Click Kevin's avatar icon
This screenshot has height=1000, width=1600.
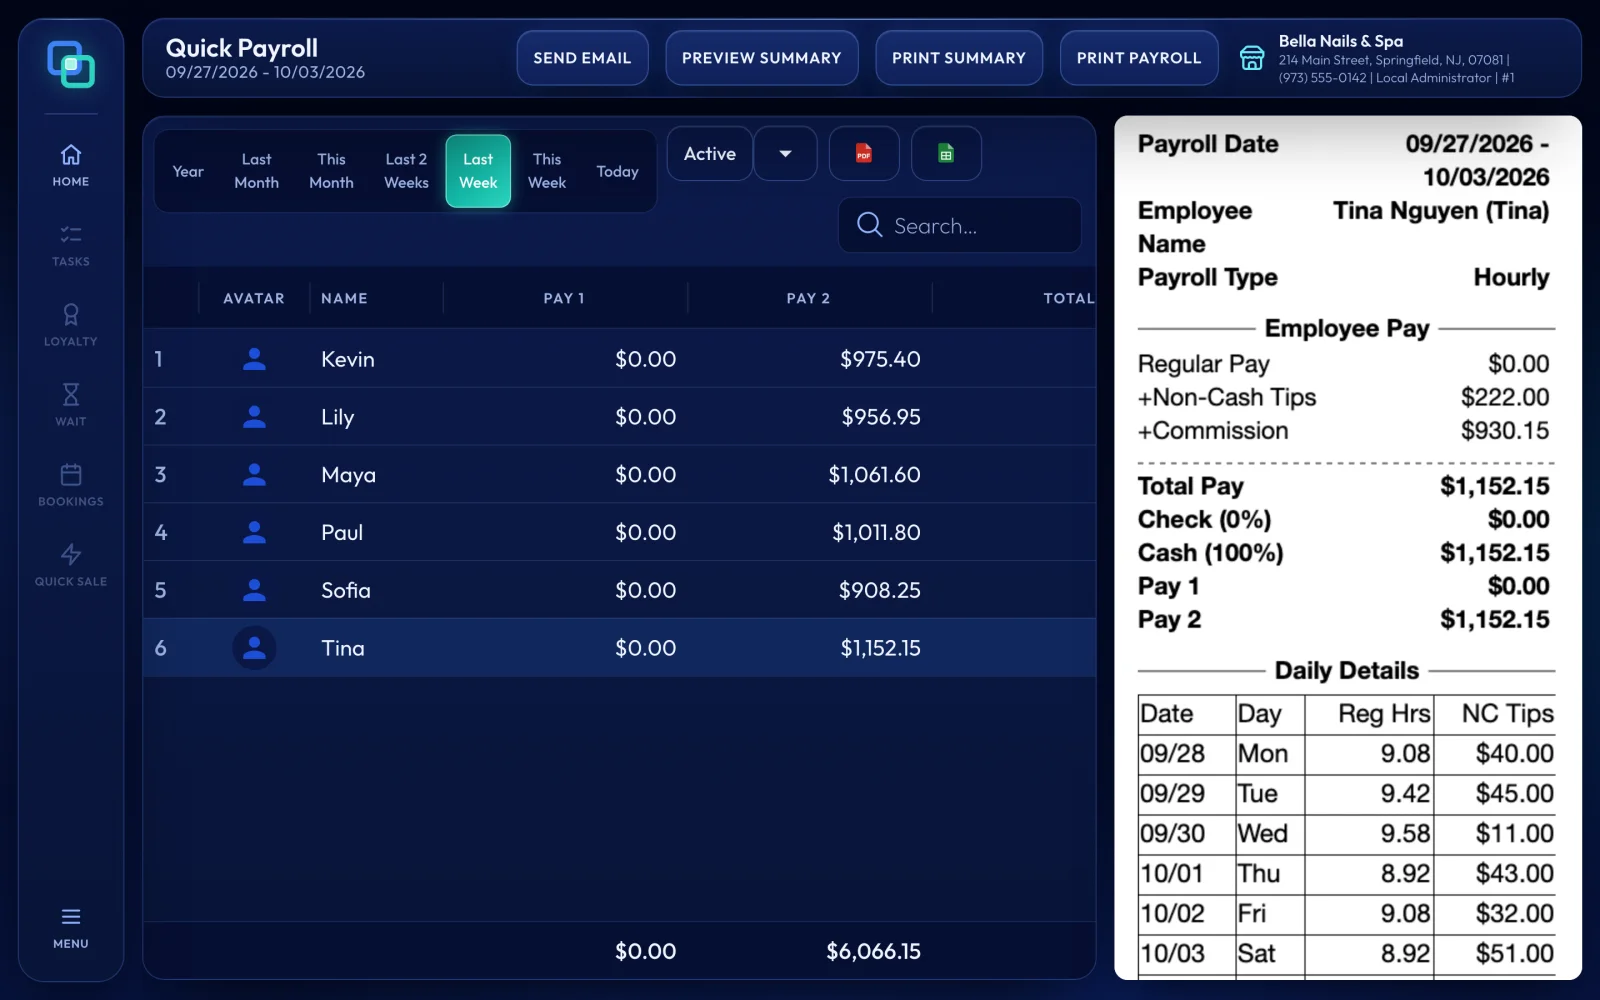254,359
